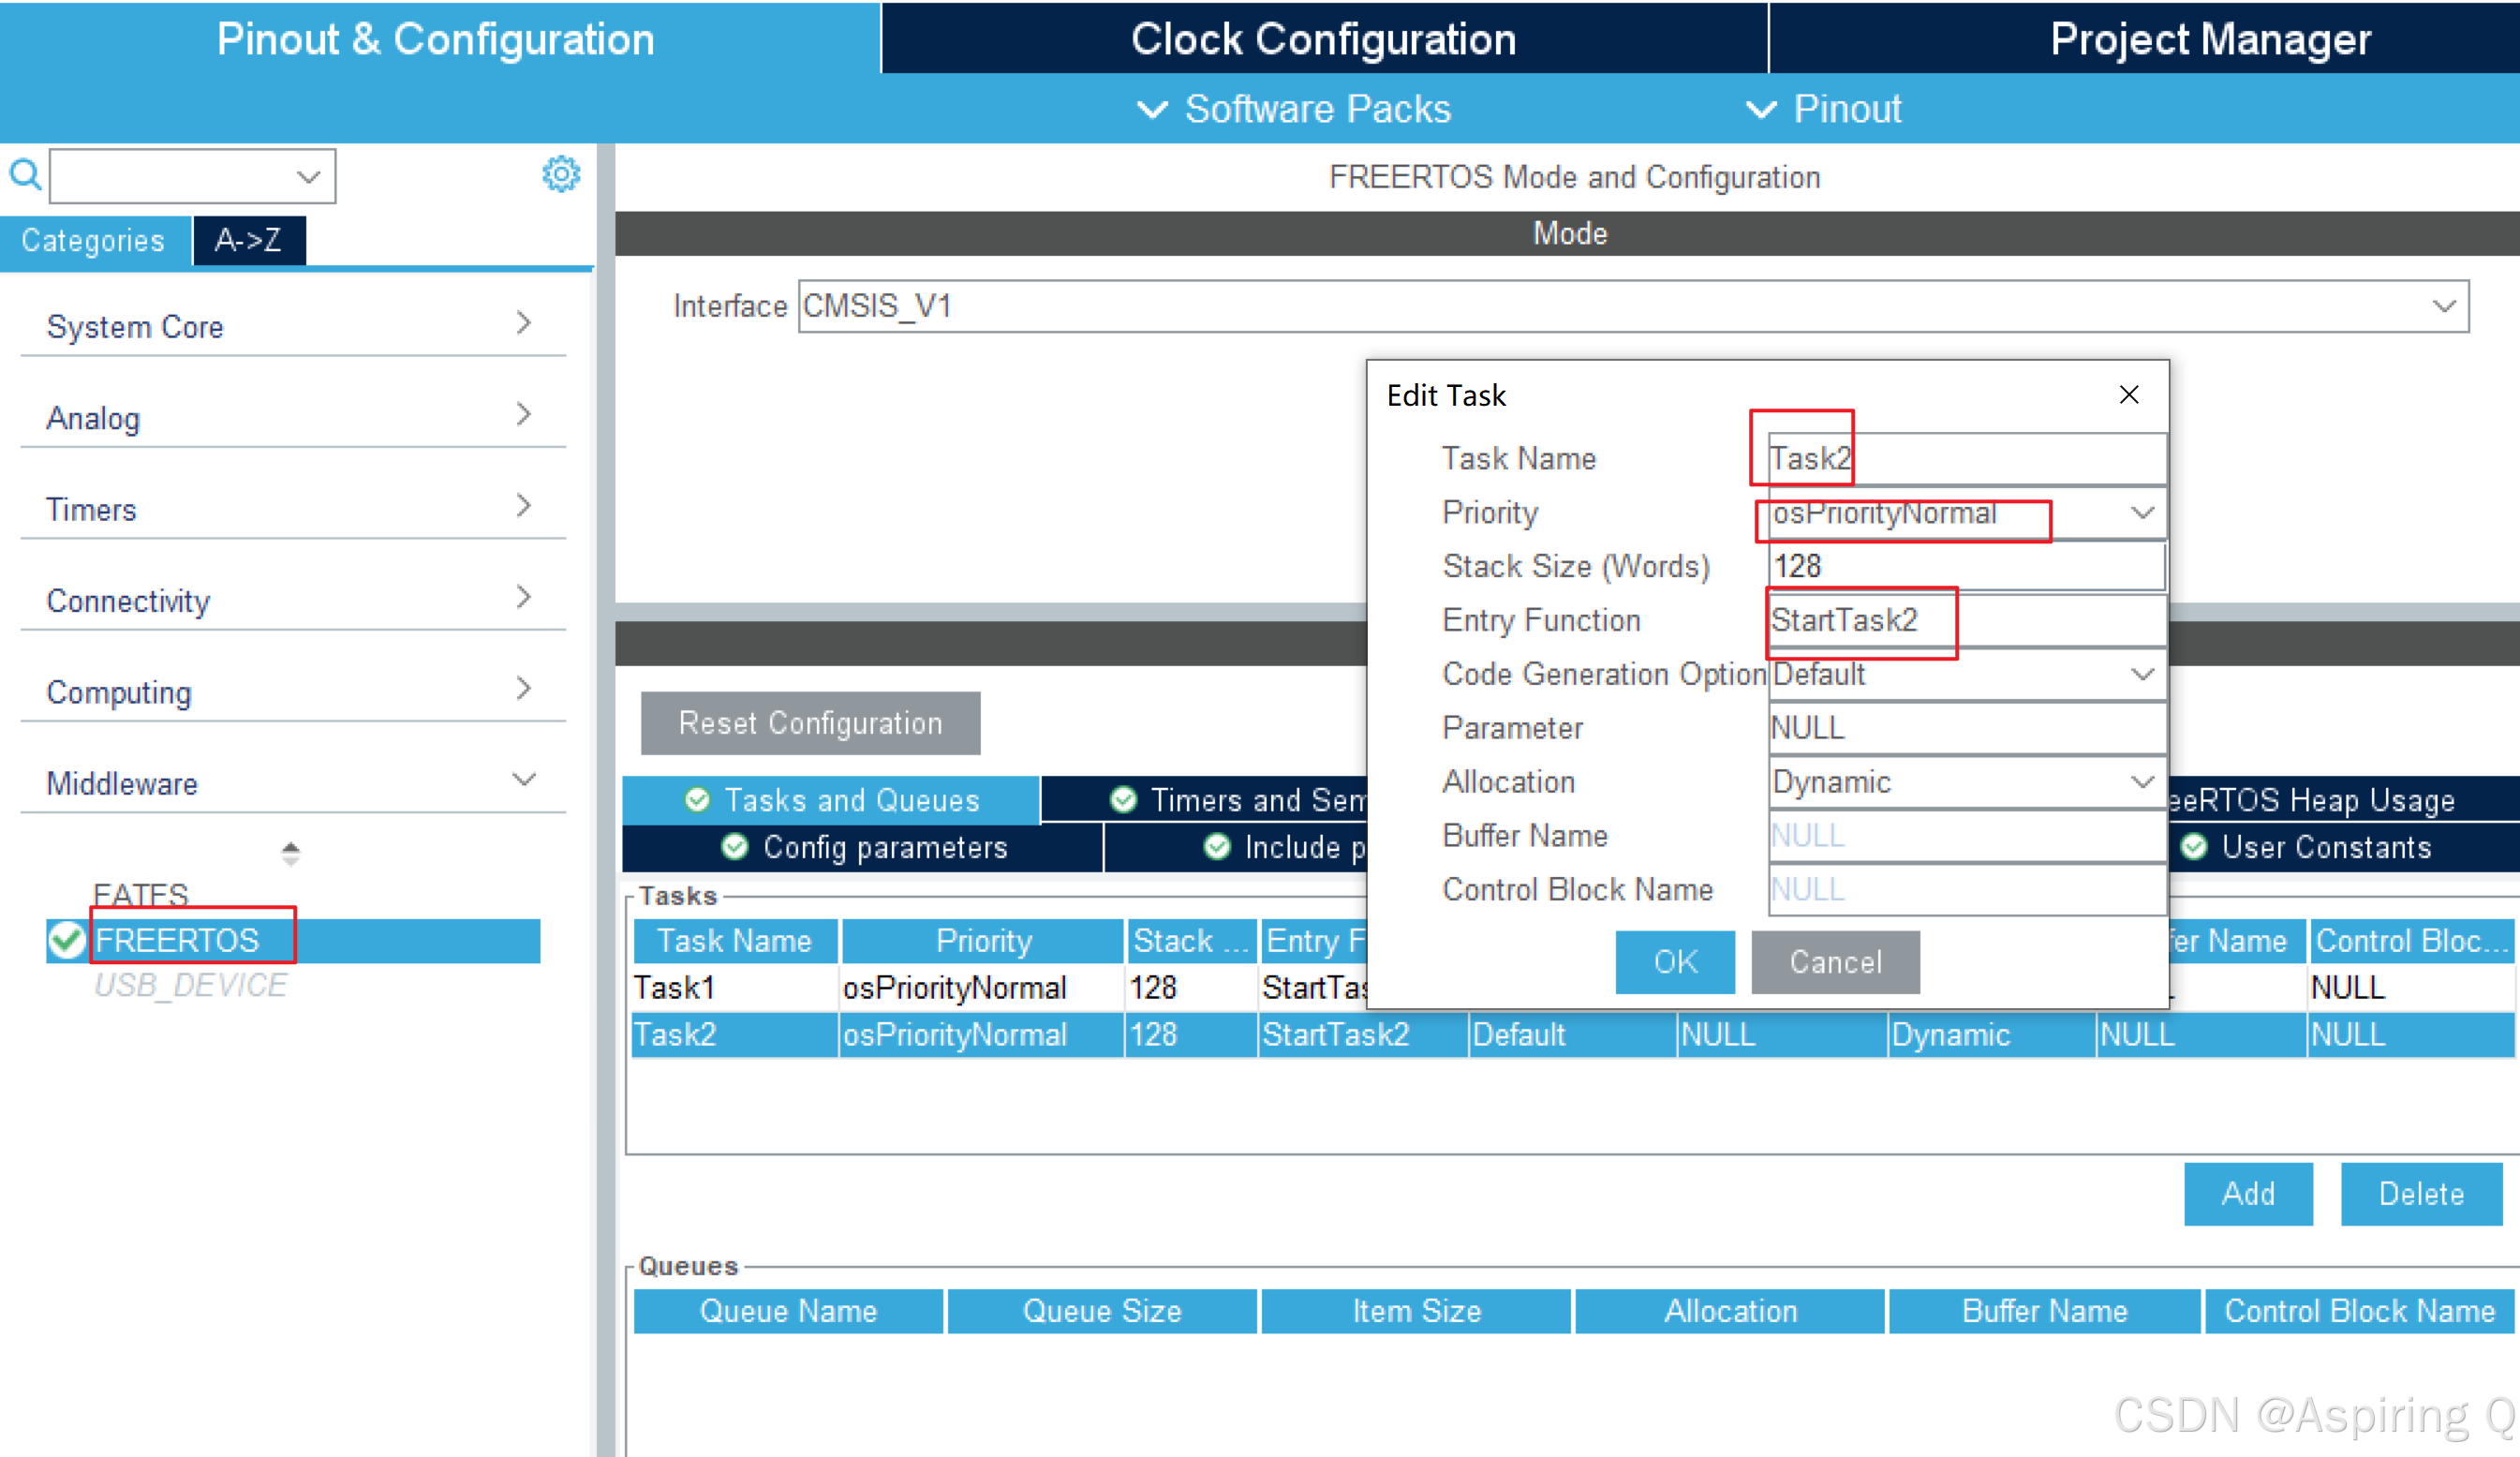The image size is (2520, 1457).
Task: Click the Item Size column header
Action: point(1416,1311)
